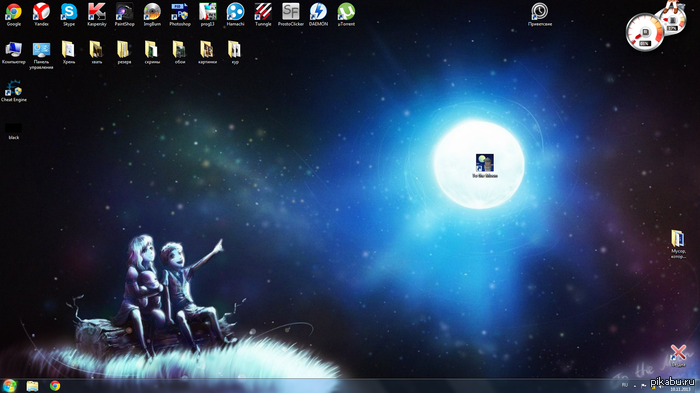Open the Google Chrome desktop shortcut
Image resolution: width=700 pixels, height=393 pixels.
click(13, 14)
